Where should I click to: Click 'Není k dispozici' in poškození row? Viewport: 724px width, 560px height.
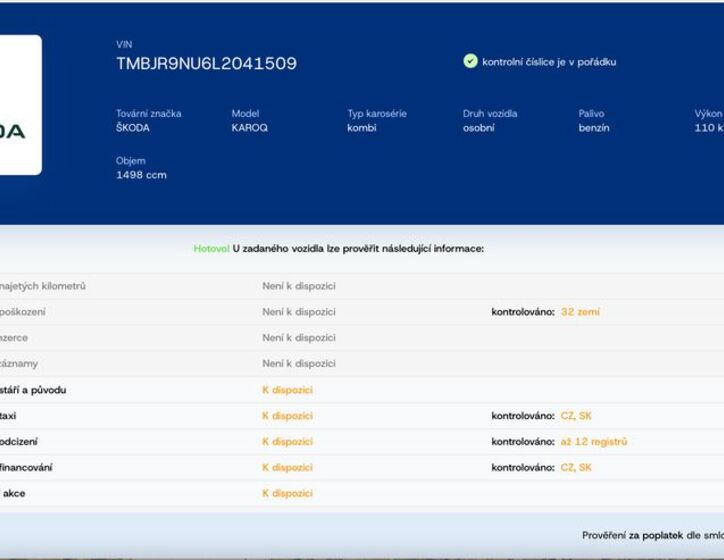(x=299, y=312)
